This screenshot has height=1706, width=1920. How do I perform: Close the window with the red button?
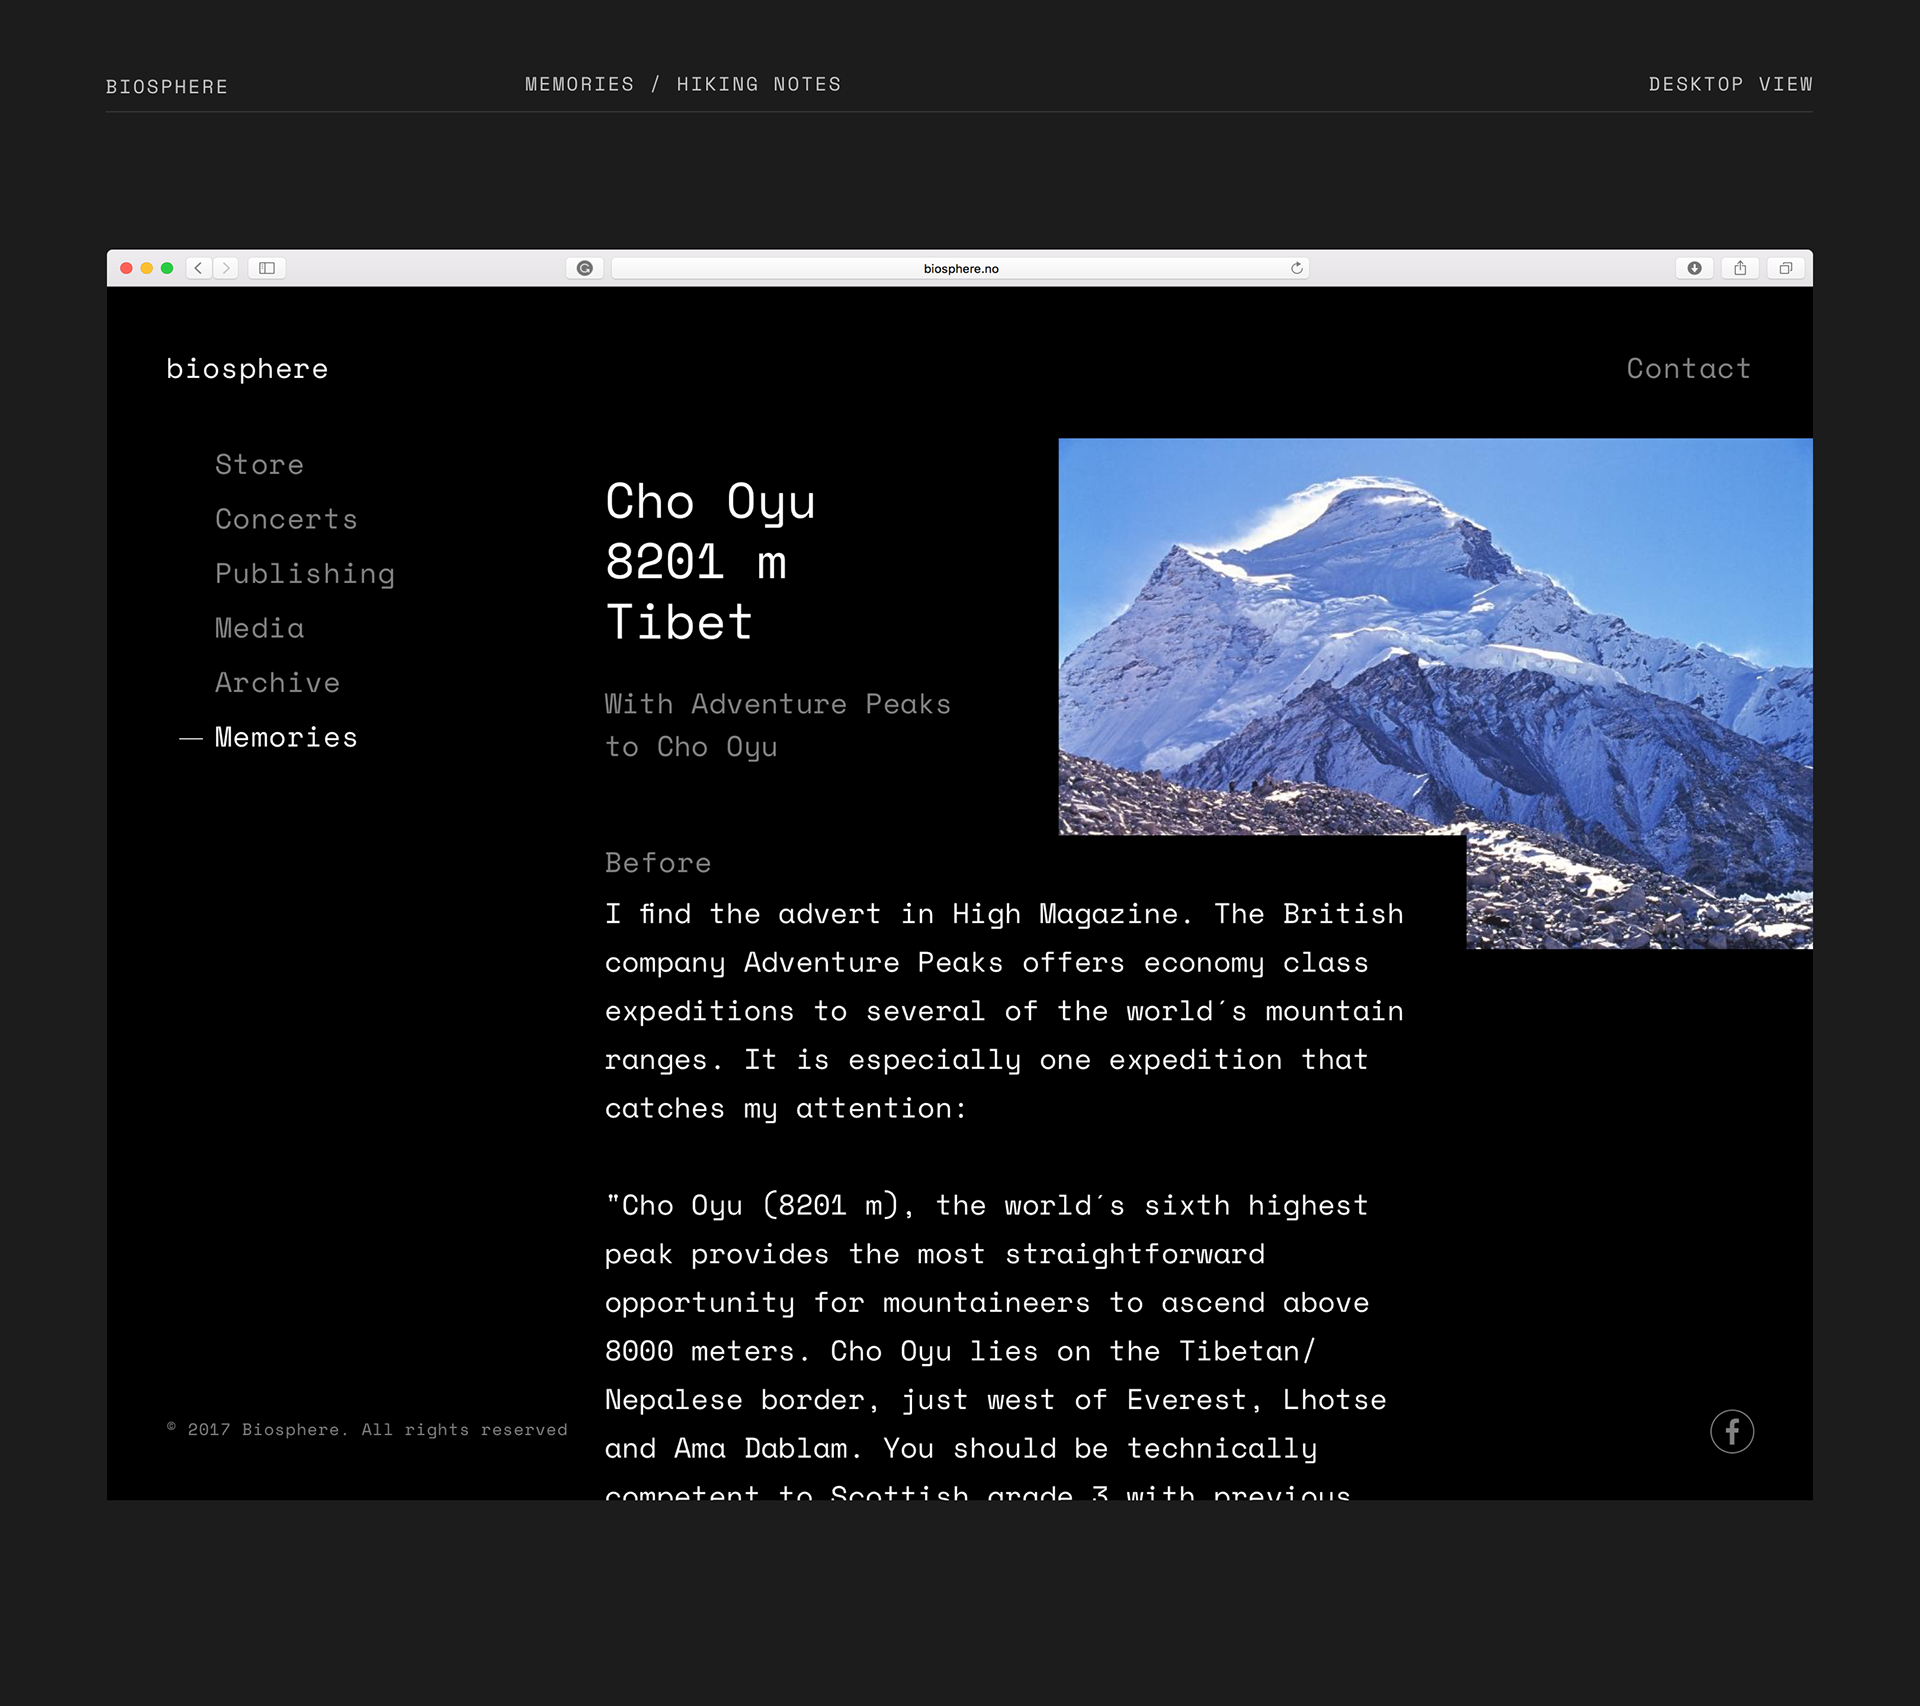coord(126,268)
